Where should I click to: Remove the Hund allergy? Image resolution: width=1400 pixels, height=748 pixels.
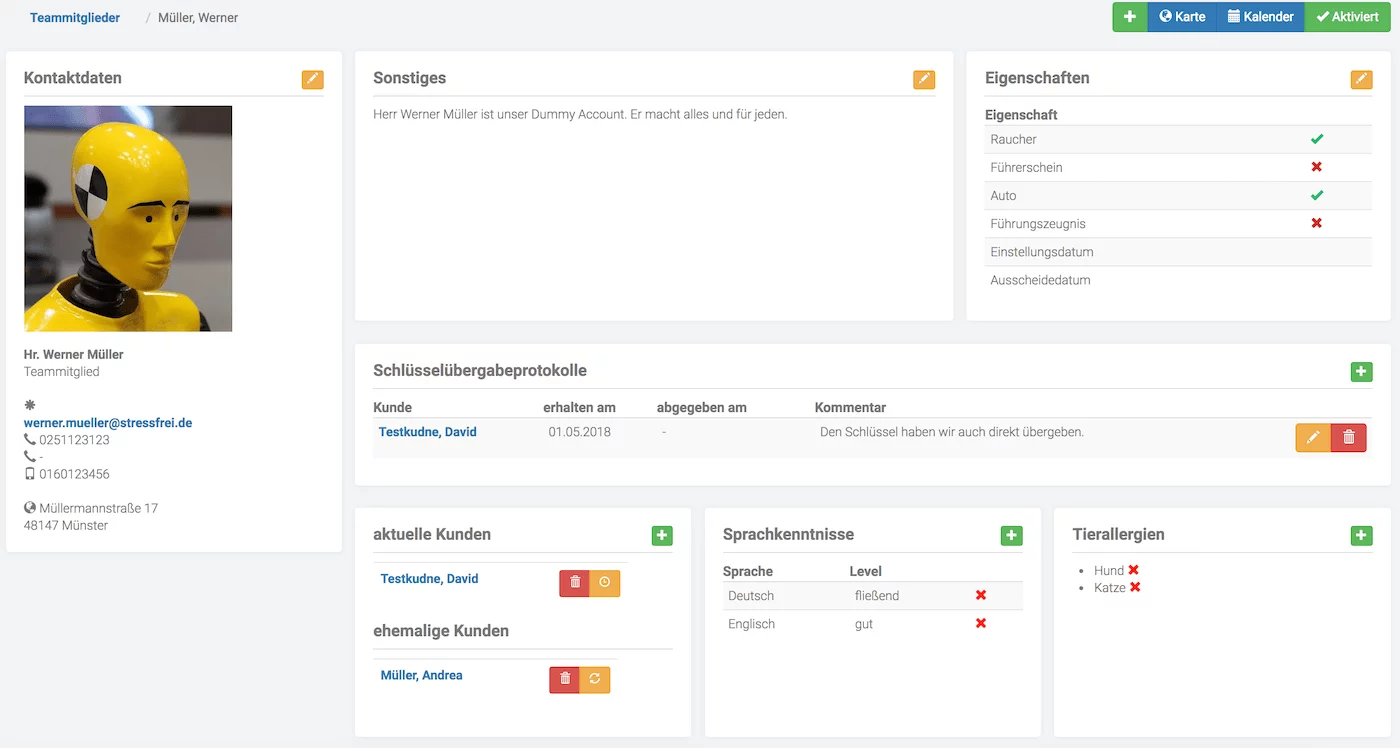click(1134, 570)
